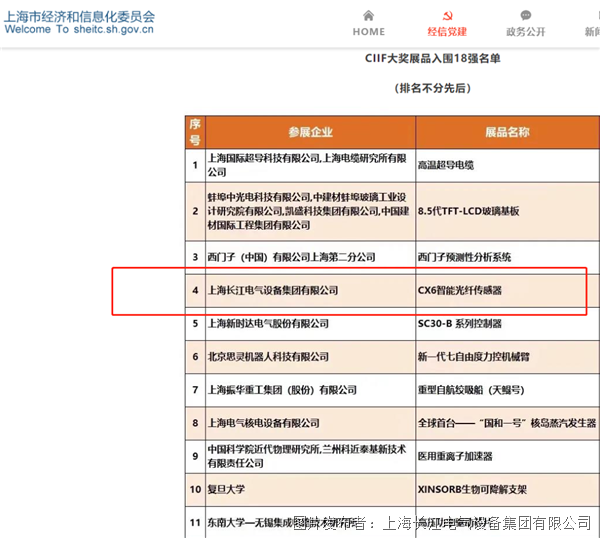The width and height of the screenshot is (600, 538).
Task: Select the 上海长江电气设备集团有限公司 table cell
Action: pyautogui.click(x=310, y=290)
